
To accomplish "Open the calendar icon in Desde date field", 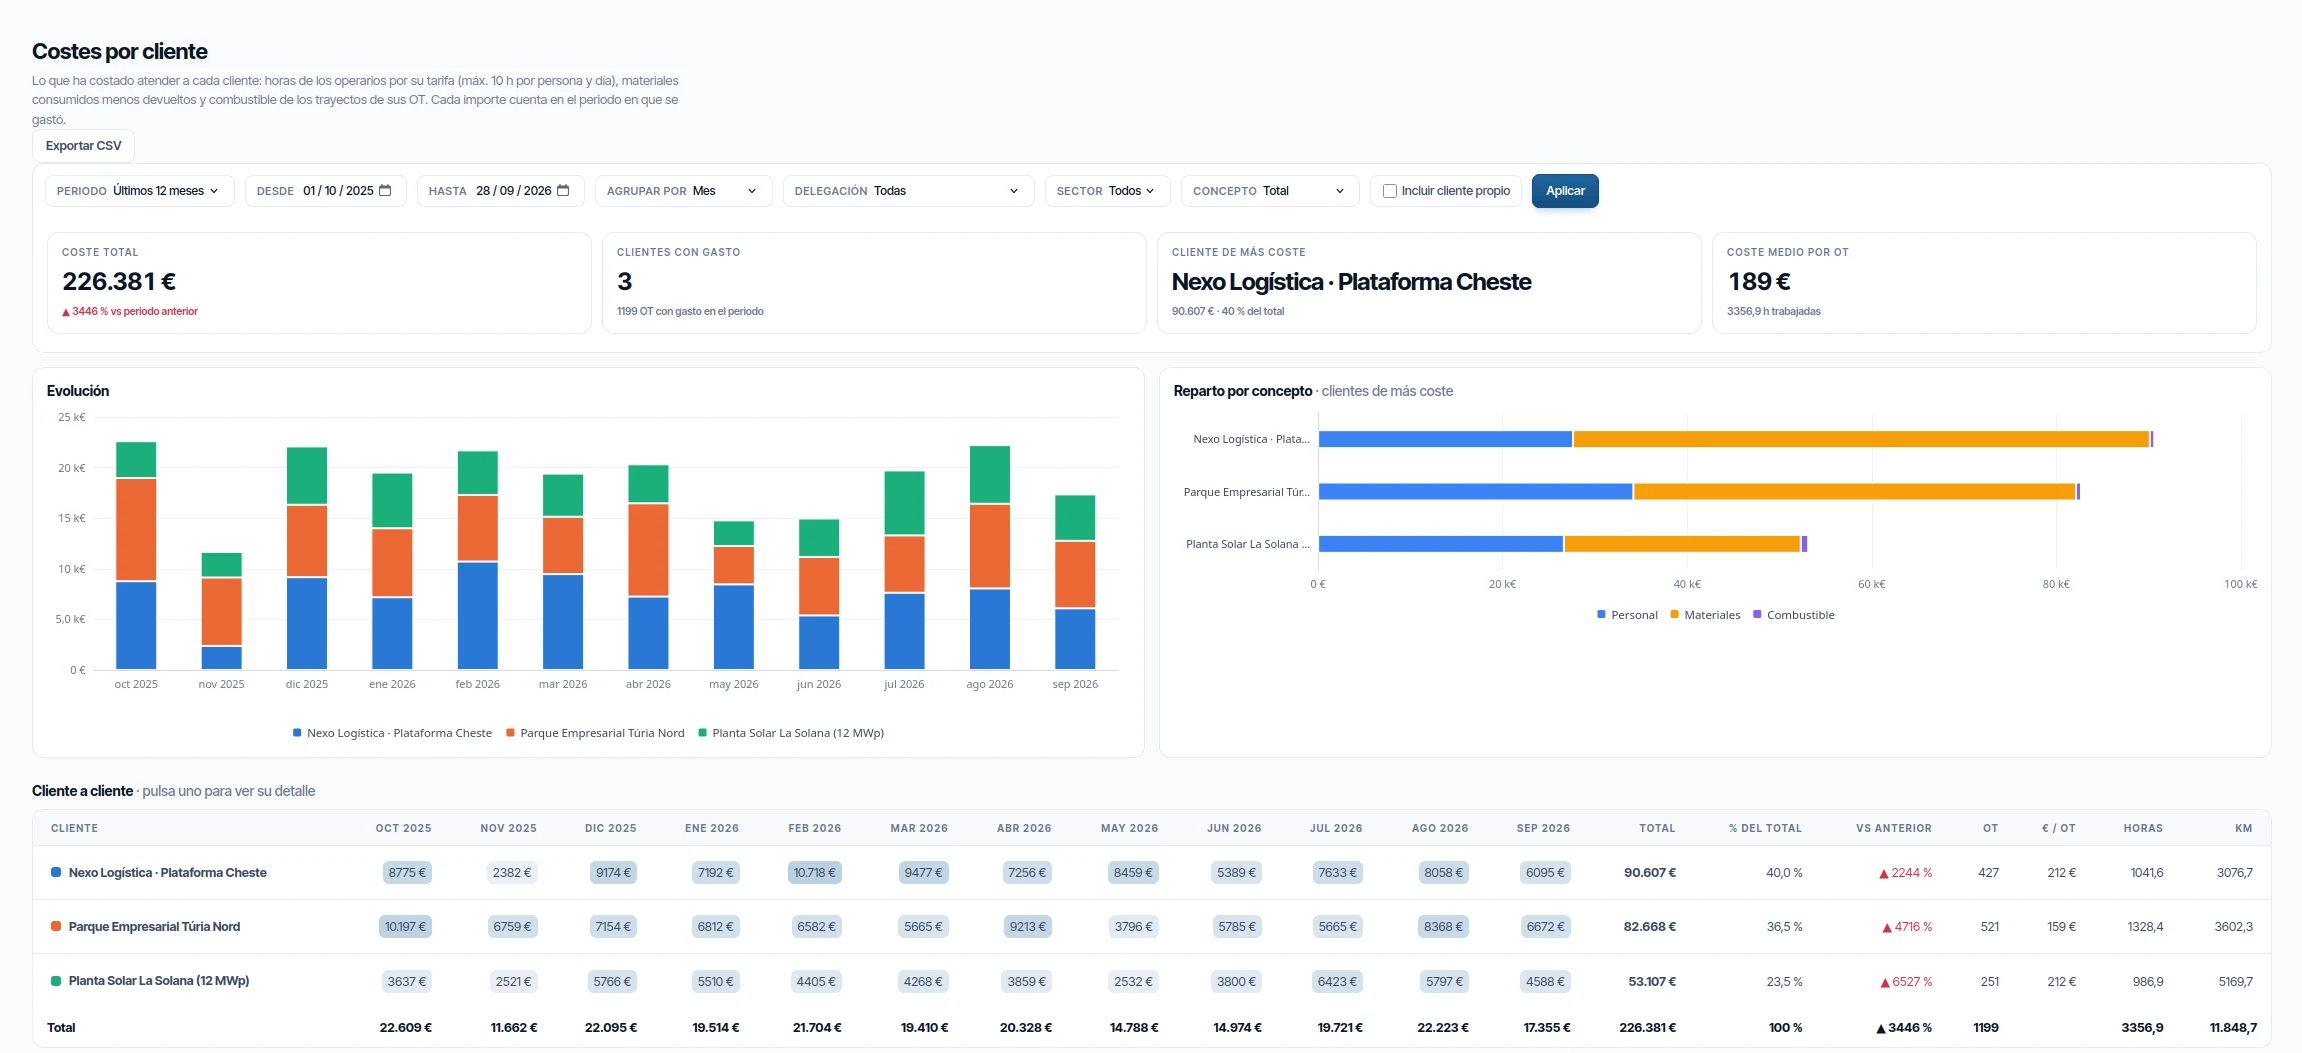I will click(x=385, y=191).
